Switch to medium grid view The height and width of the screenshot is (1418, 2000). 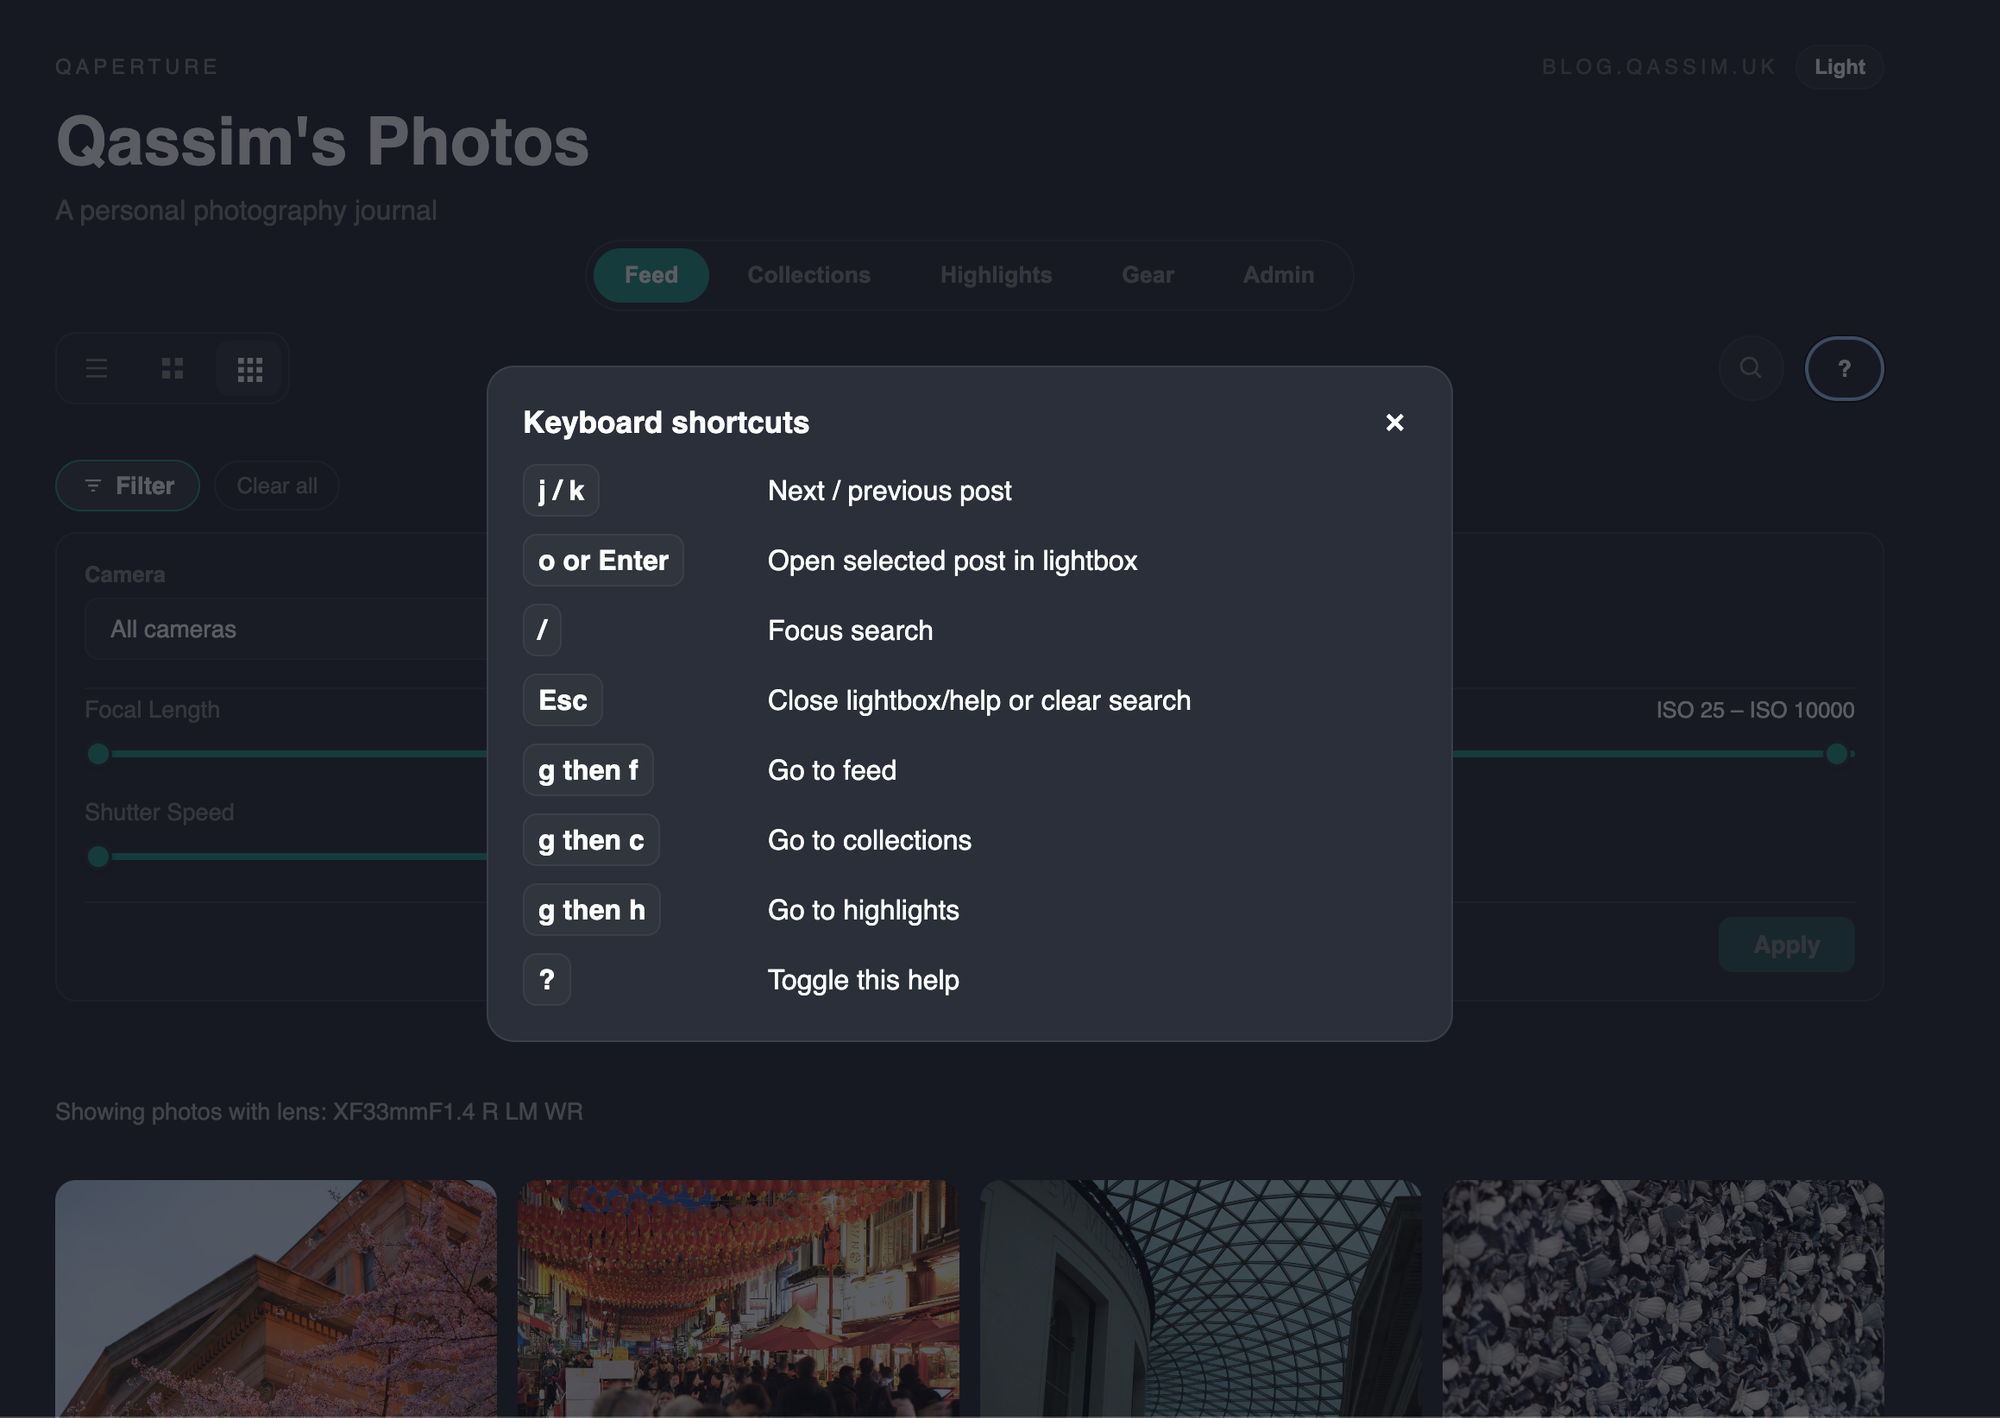(172, 369)
